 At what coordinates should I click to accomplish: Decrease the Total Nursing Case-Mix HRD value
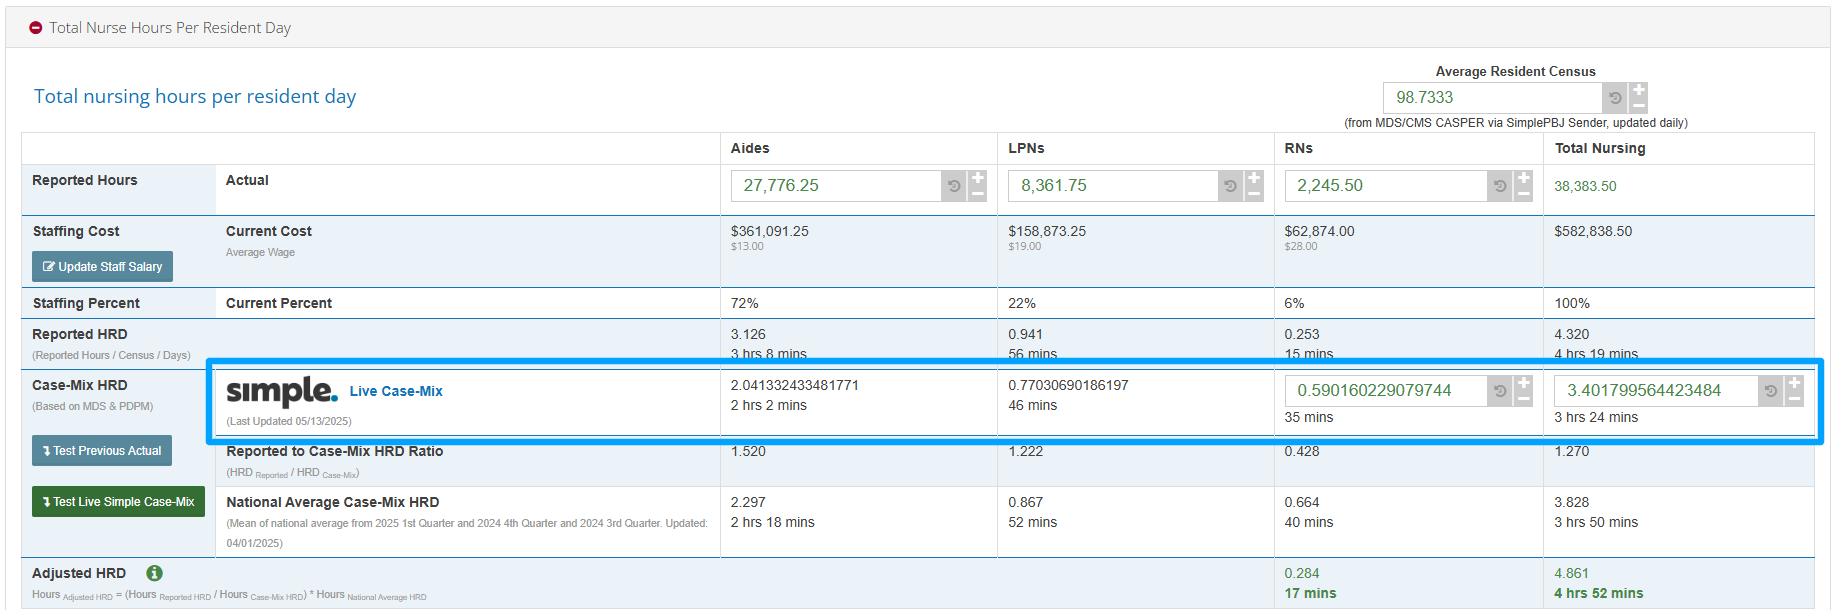click(1794, 399)
